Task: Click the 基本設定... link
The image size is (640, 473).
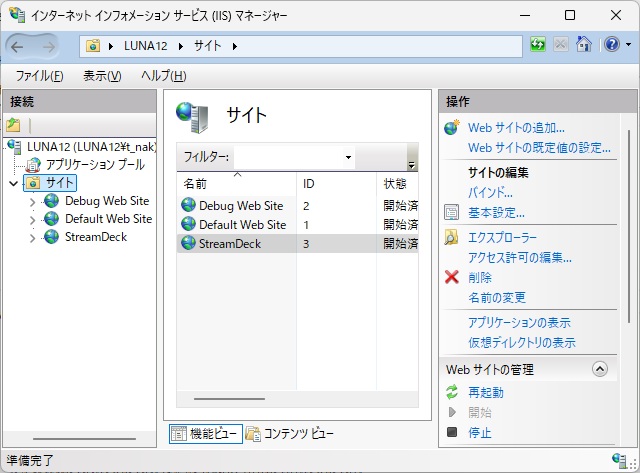Action: click(x=496, y=212)
